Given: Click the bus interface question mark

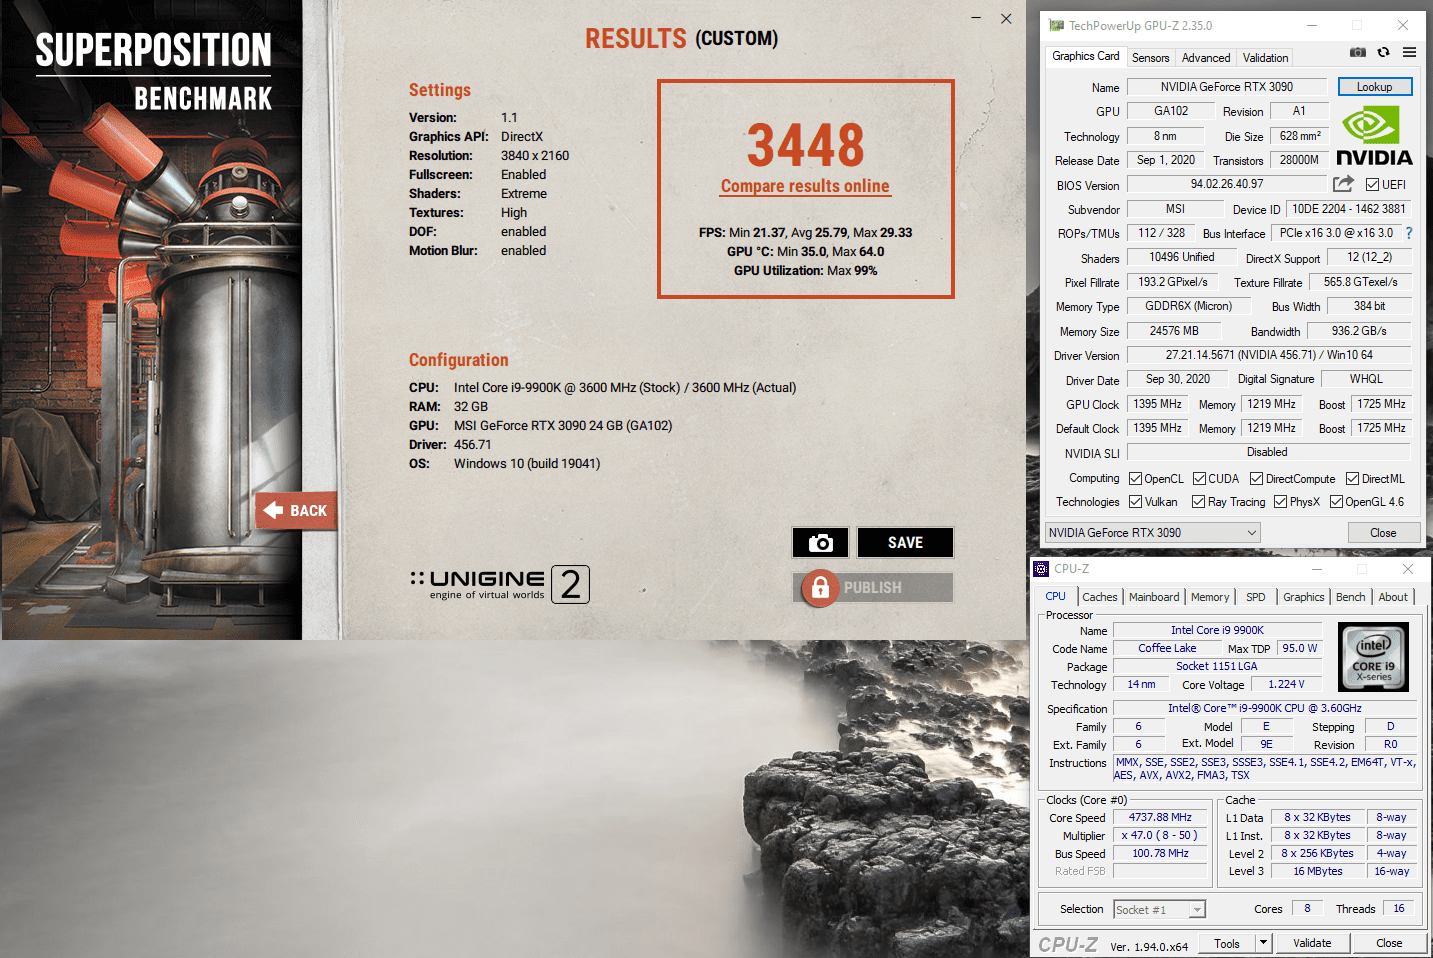Looking at the screenshot, I should click(x=1409, y=233).
